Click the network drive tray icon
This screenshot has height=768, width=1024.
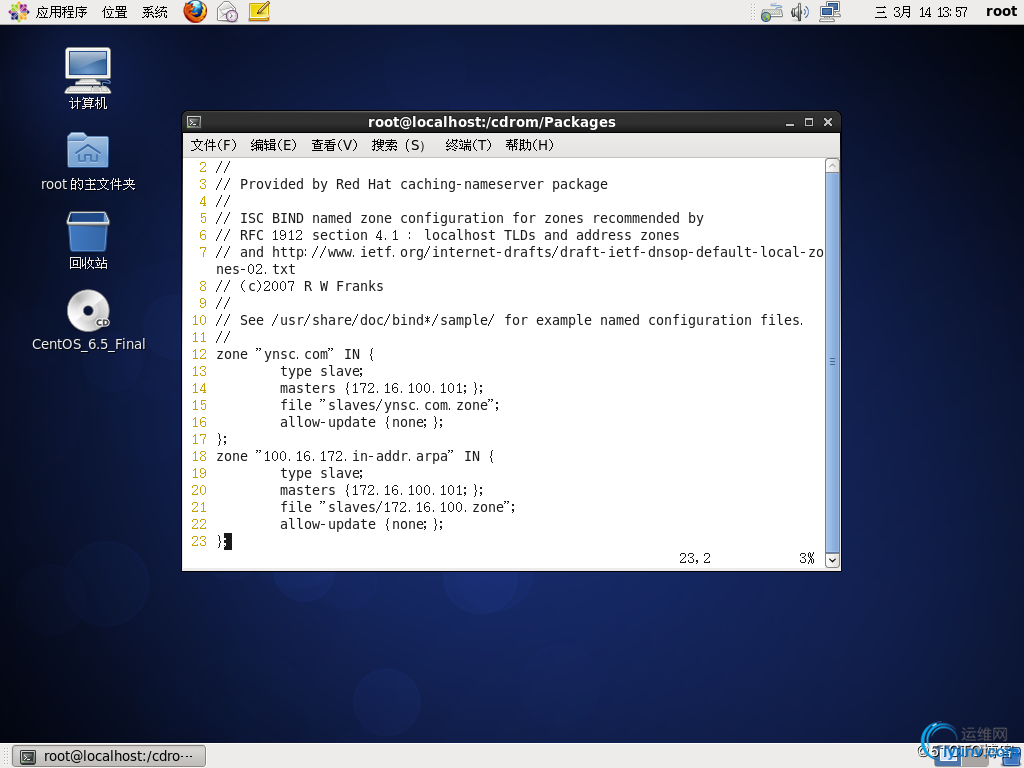click(771, 12)
